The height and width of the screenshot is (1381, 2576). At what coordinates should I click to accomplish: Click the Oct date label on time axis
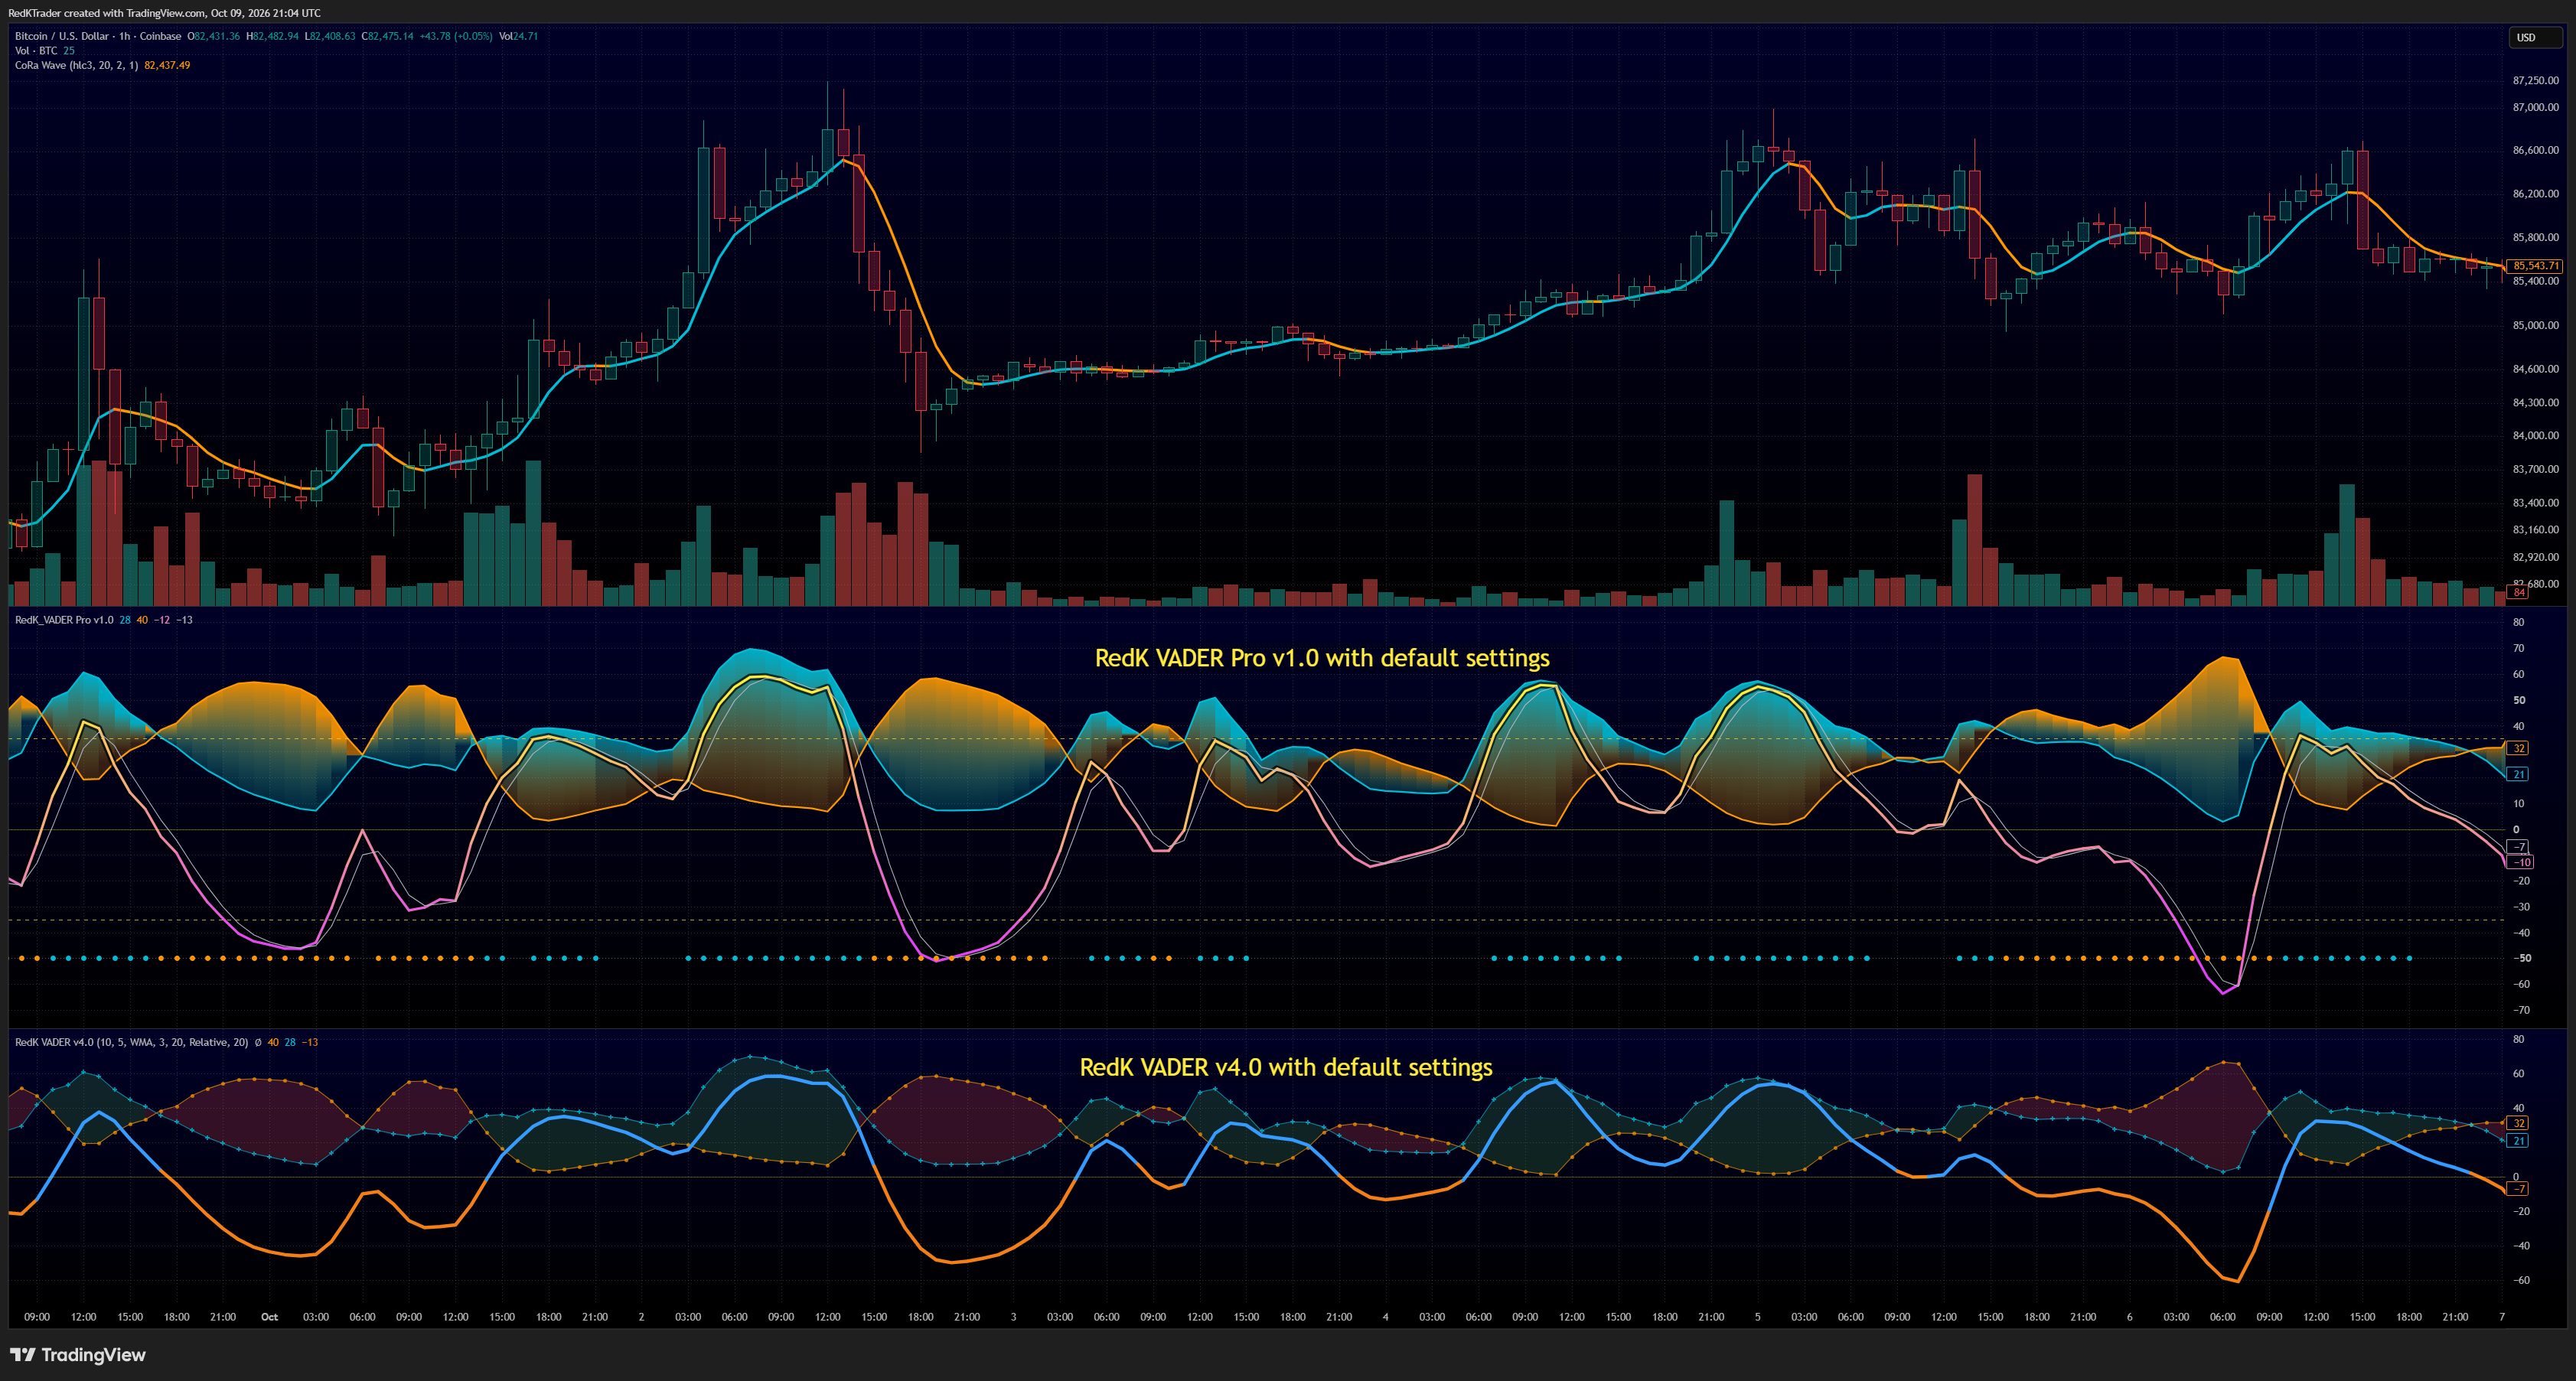269,1317
